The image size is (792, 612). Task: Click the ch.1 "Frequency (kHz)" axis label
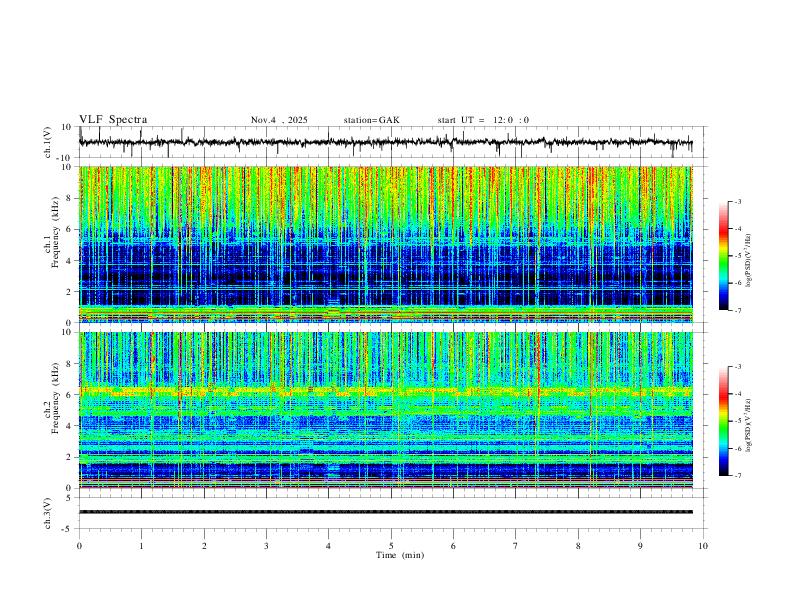[x=55, y=233]
